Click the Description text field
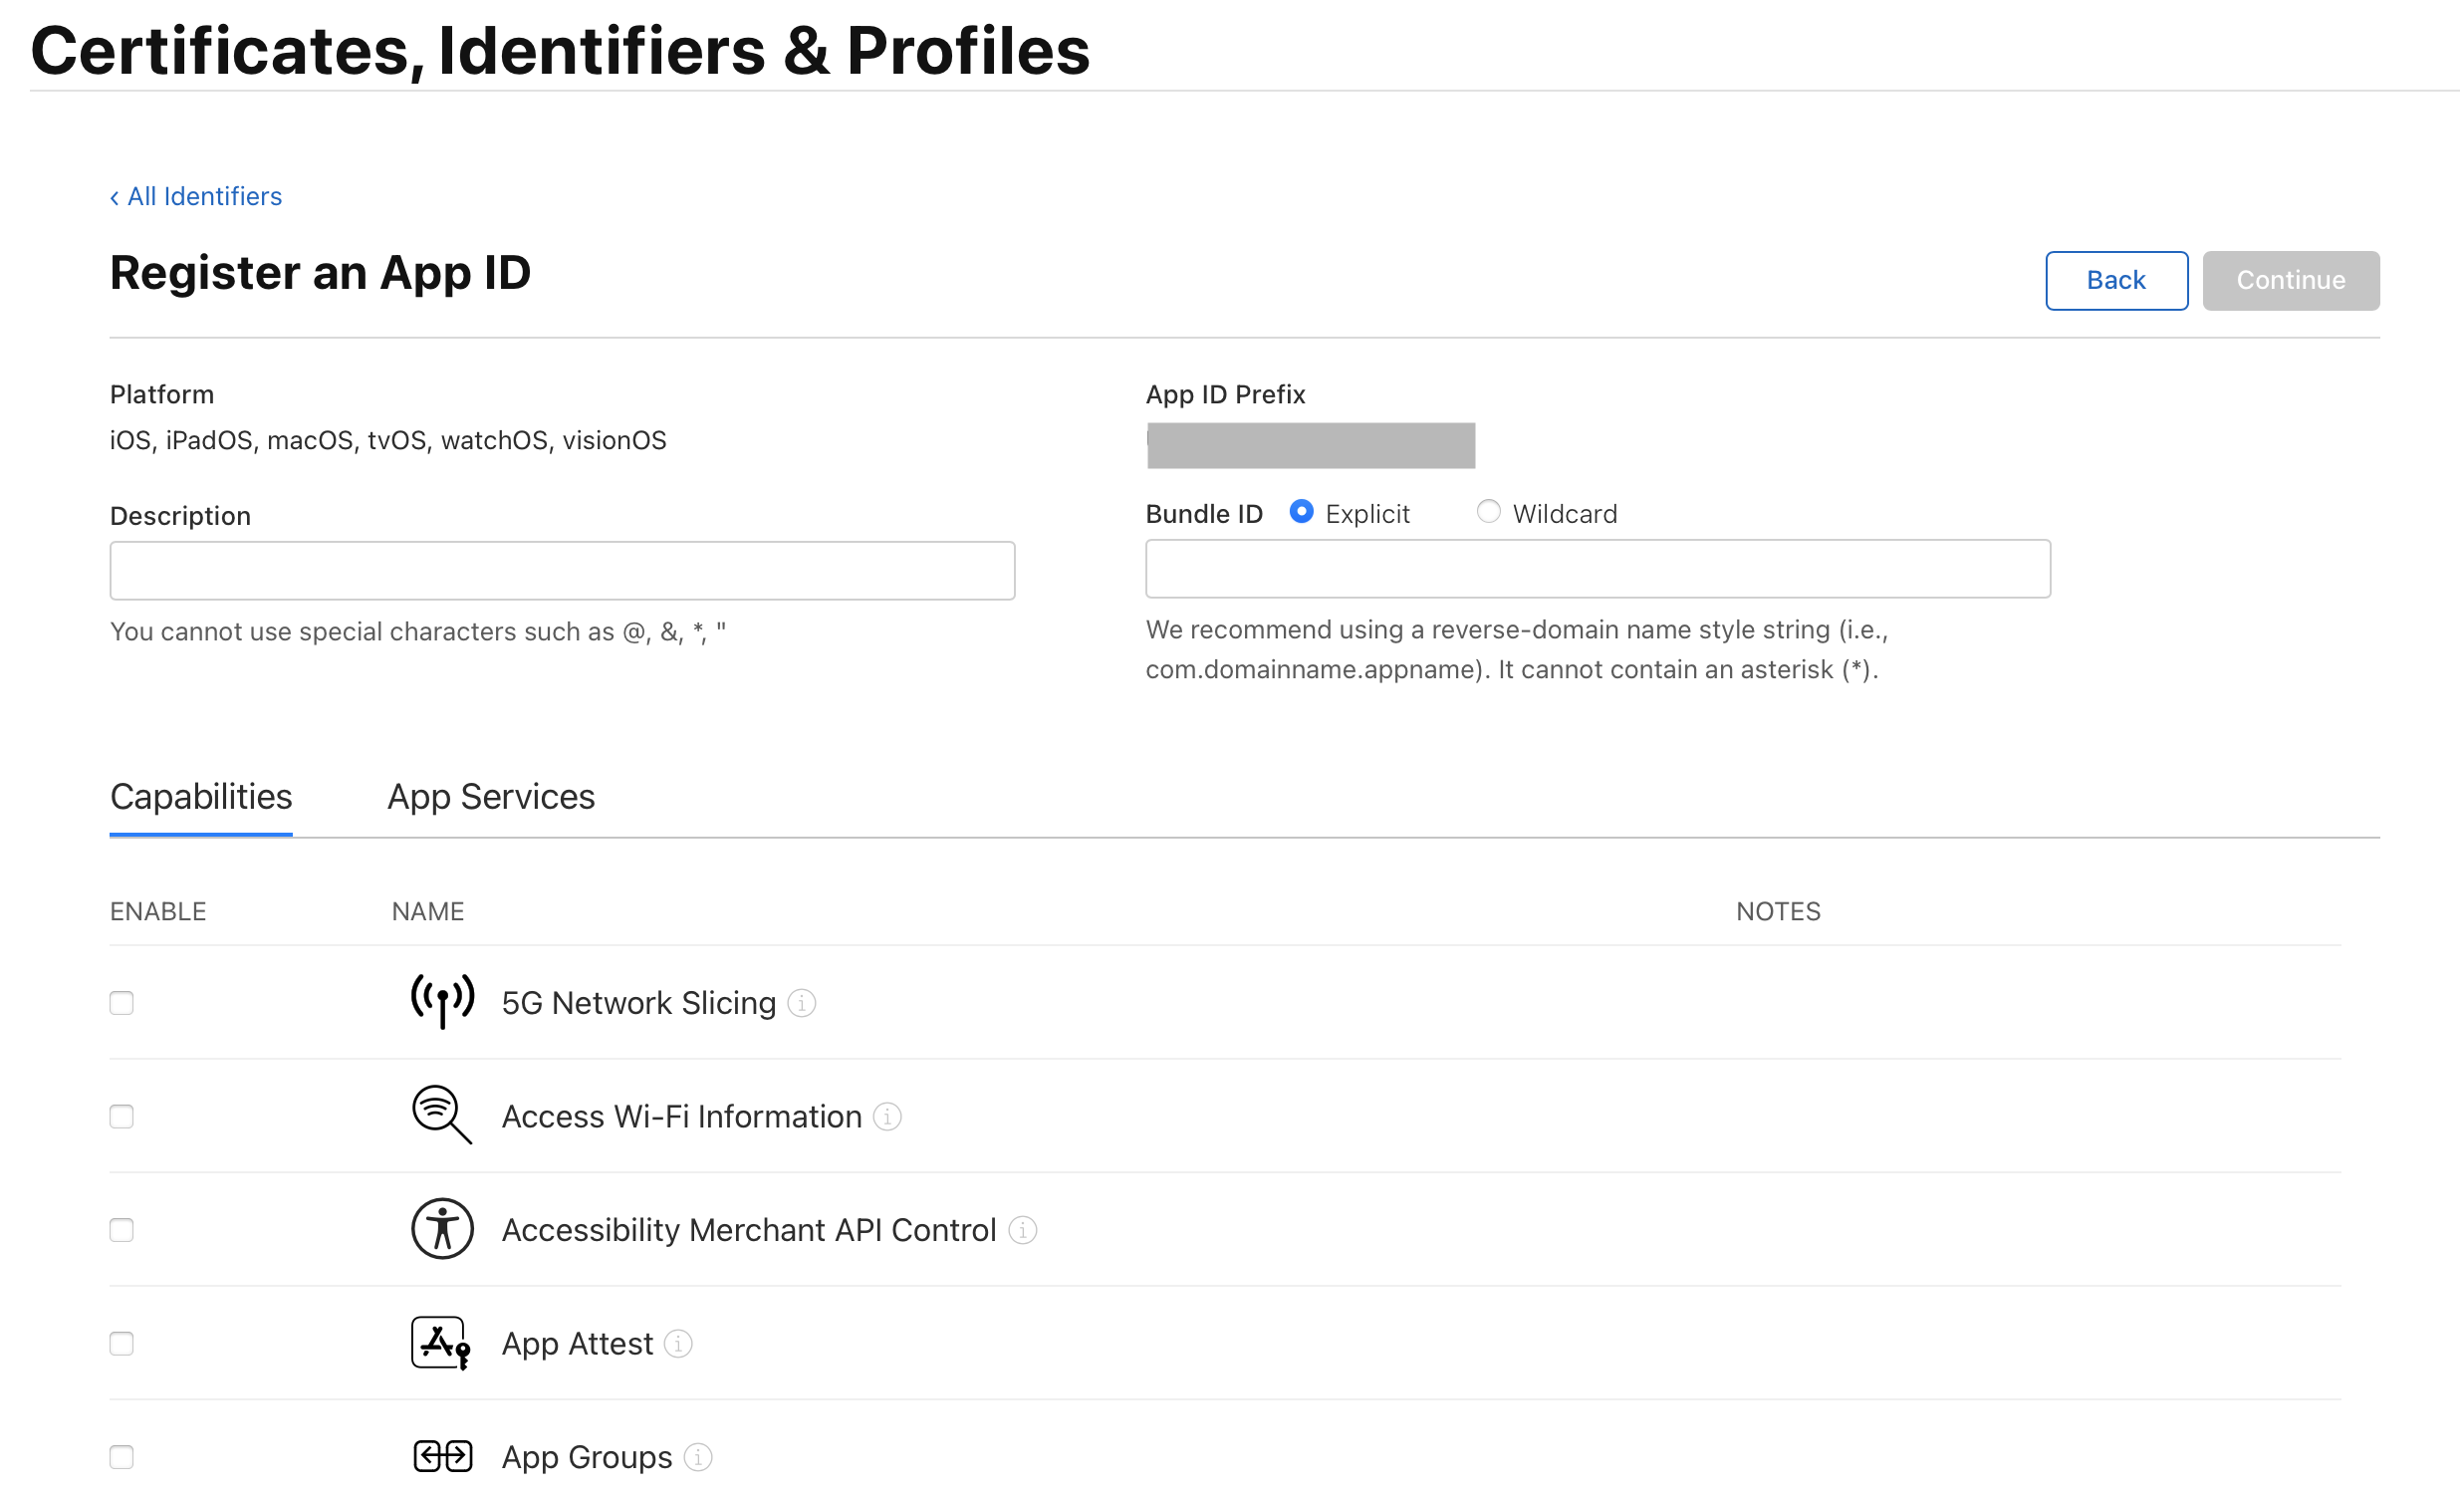Screen dimensions: 2464x1496 click(x=562, y=571)
